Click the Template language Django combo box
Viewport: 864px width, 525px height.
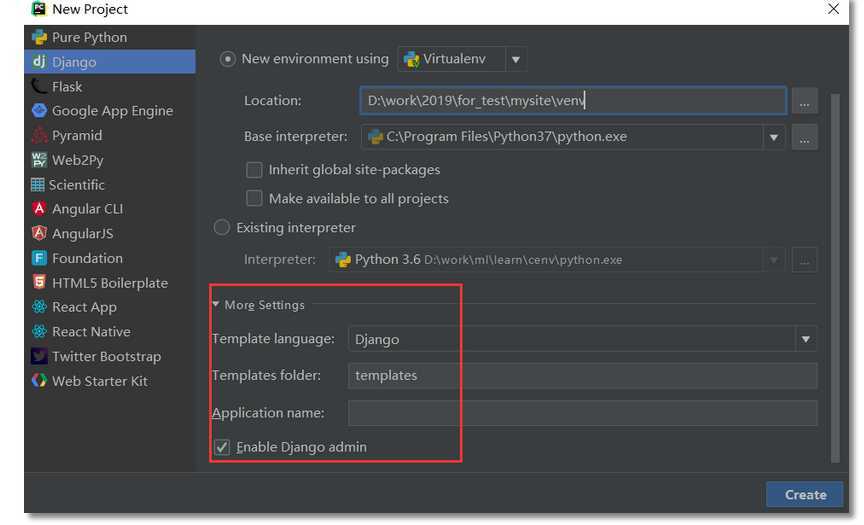coord(582,339)
